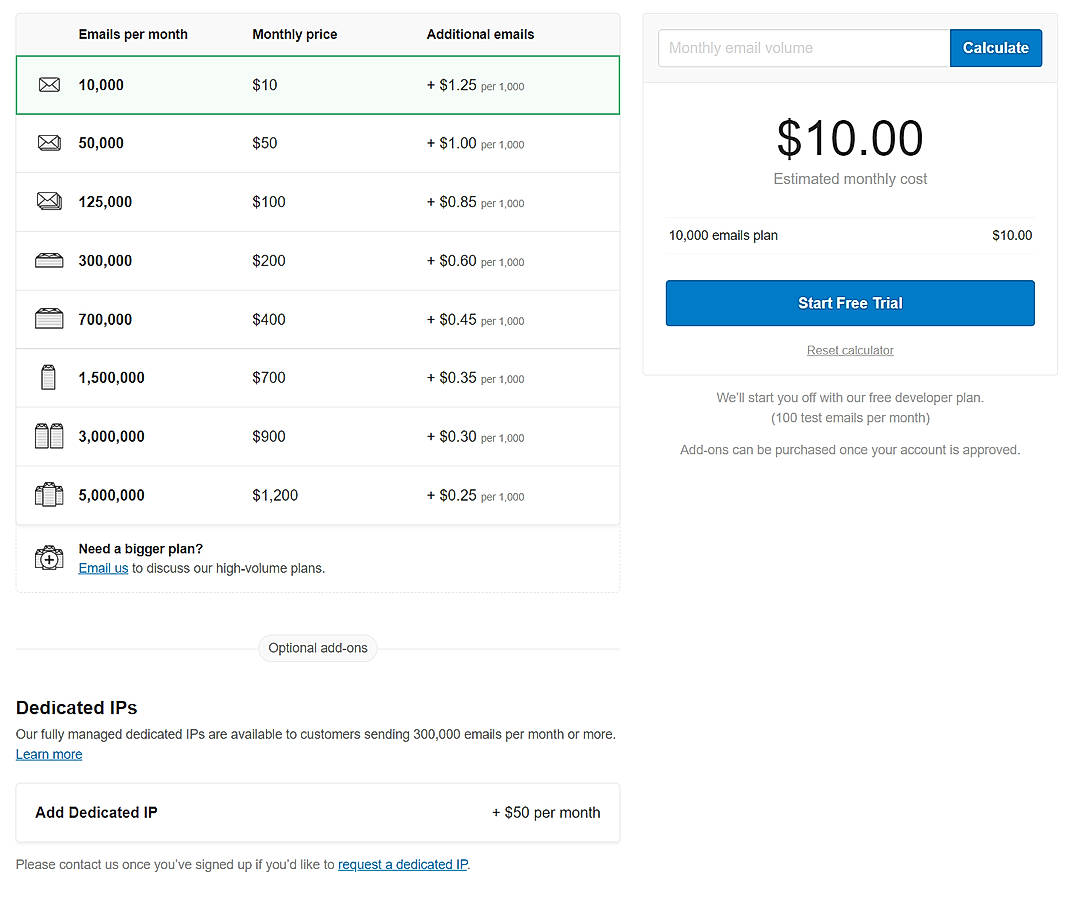Screen dimensions: 1070x908
Task: Click the envelope icon beside the 10,000 plan
Action: click(x=49, y=85)
